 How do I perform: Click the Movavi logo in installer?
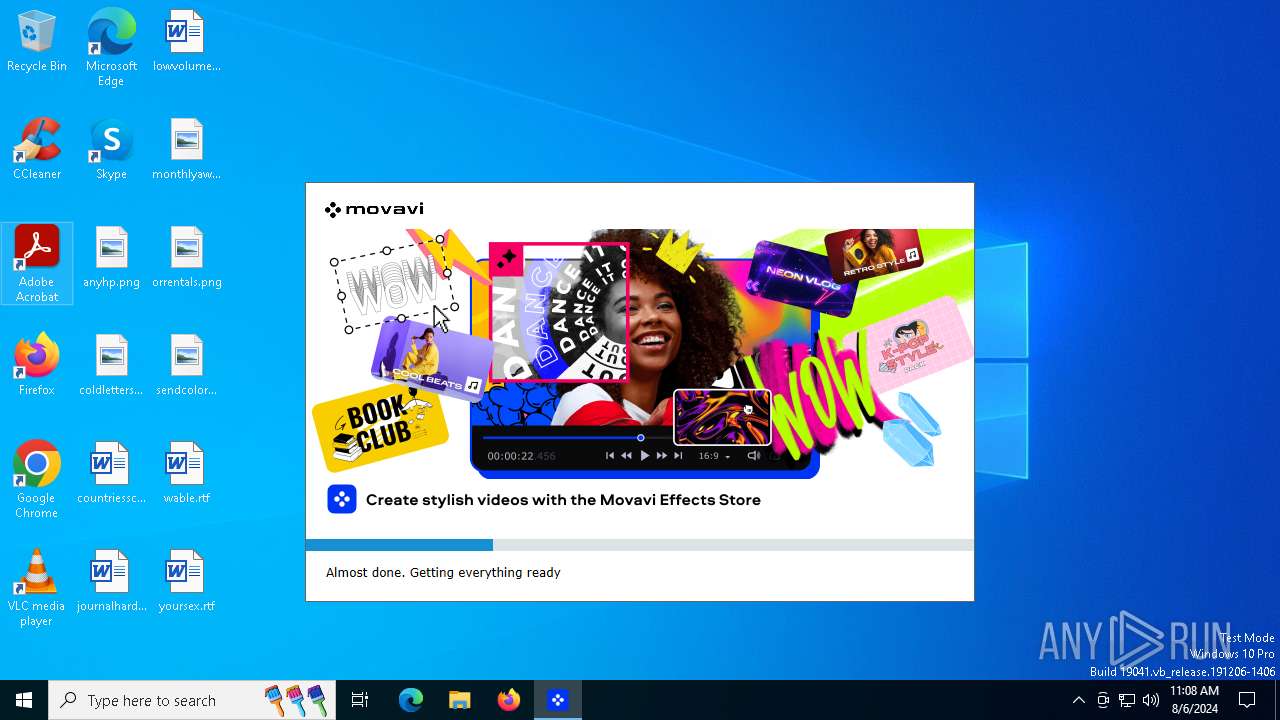pyautogui.click(x=374, y=209)
